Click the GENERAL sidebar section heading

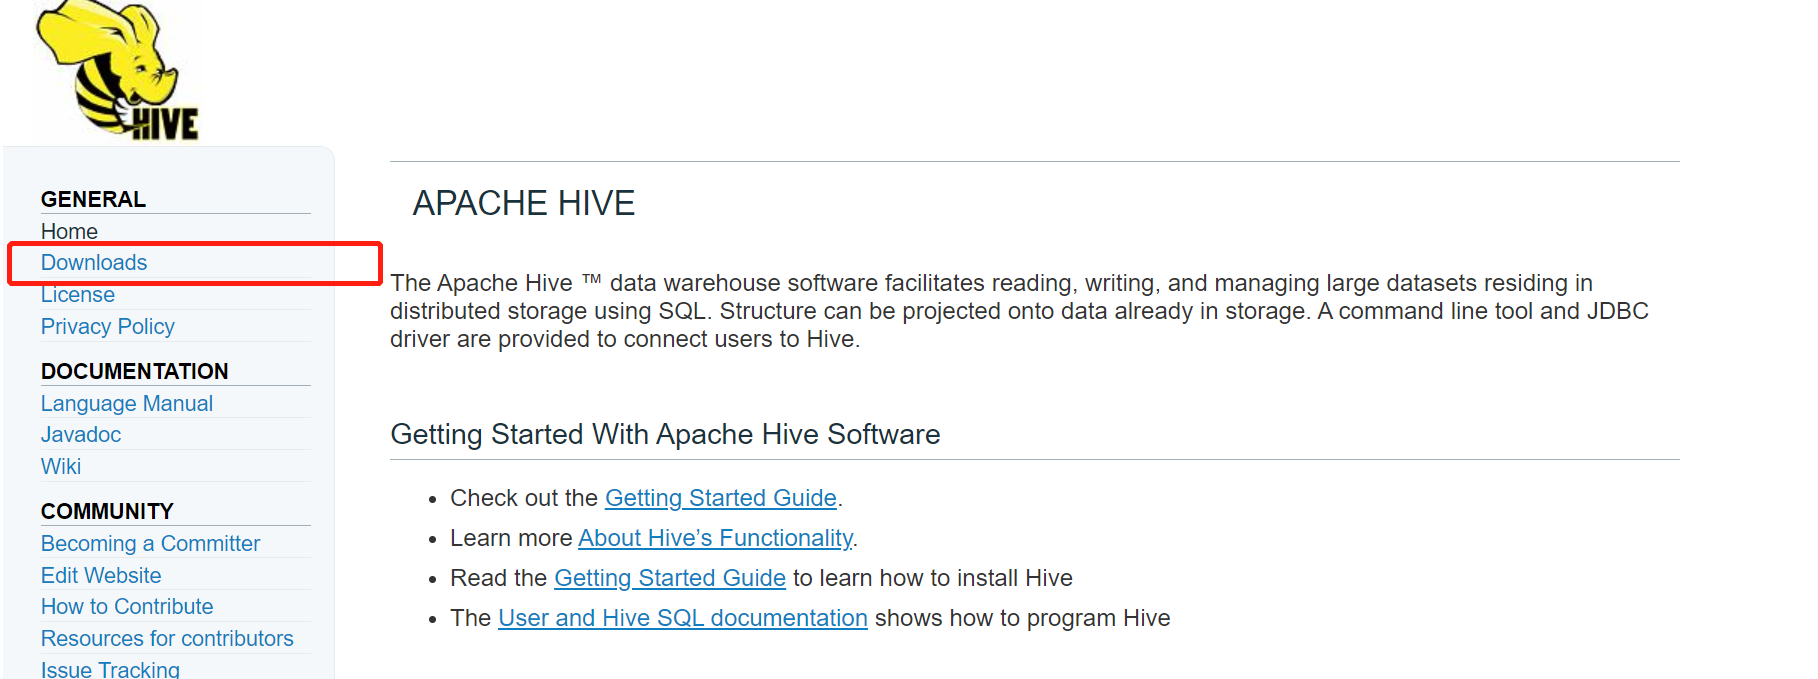pos(93,199)
